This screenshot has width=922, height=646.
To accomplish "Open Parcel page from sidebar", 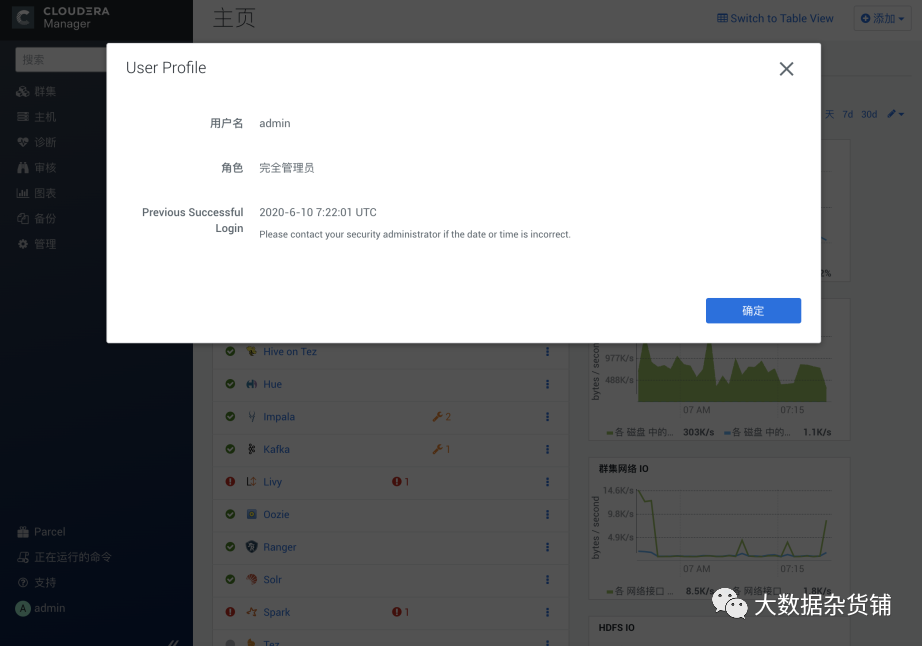I will pyautogui.click(x=41, y=532).
